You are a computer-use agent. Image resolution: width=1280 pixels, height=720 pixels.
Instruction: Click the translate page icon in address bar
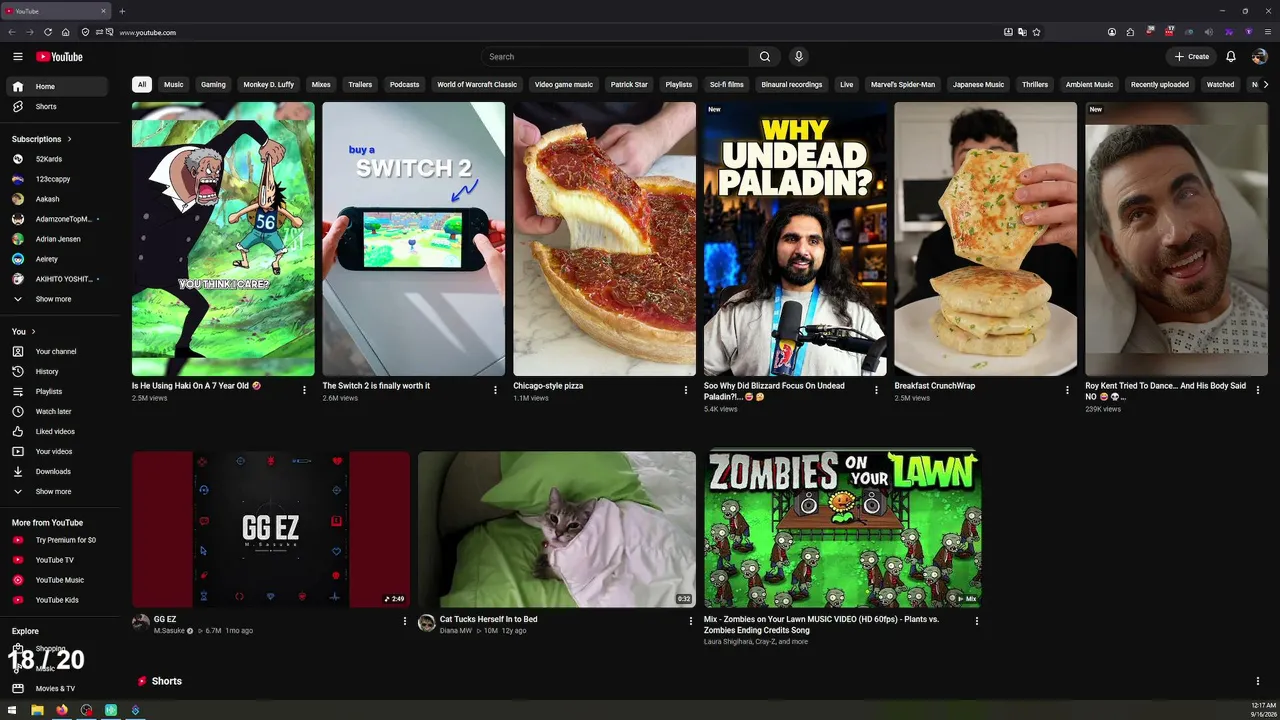coord(1022,32)
